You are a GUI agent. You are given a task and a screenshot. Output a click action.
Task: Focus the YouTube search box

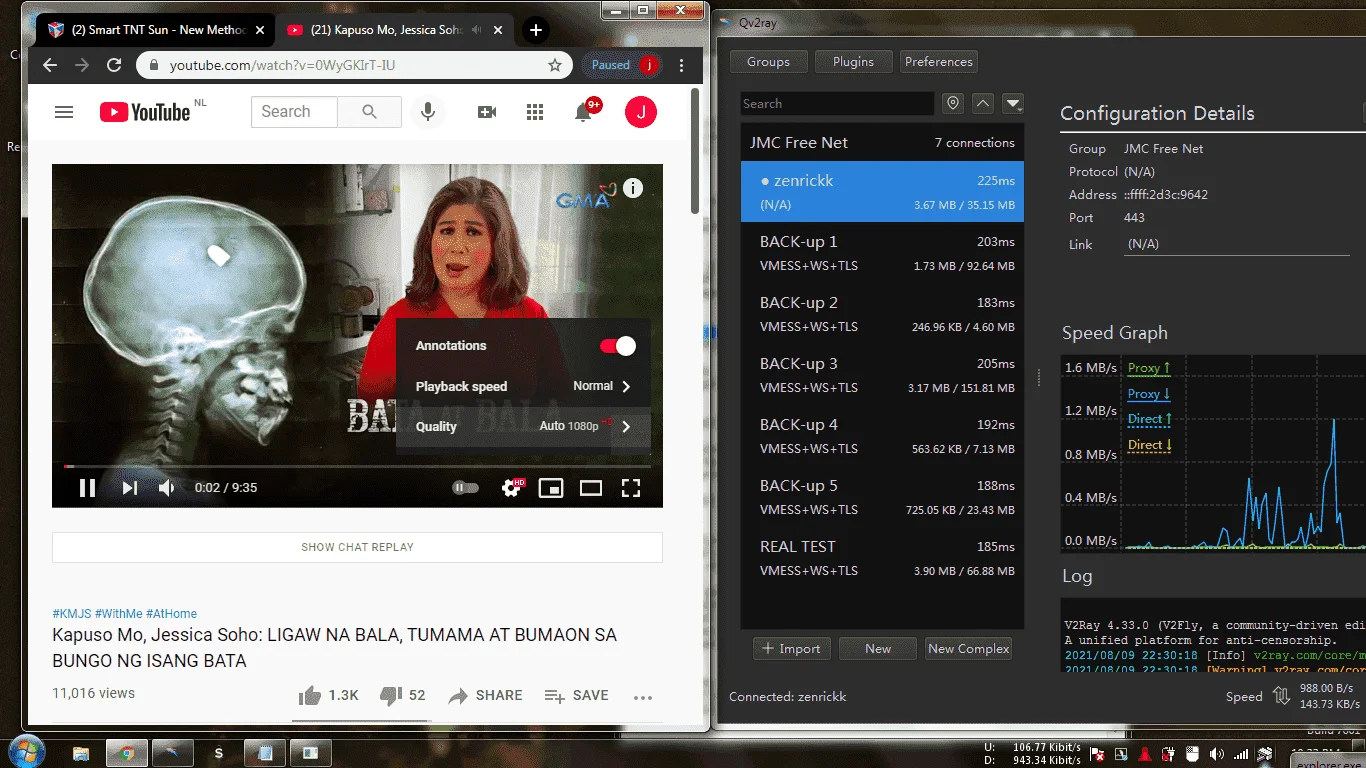(294, 112)
